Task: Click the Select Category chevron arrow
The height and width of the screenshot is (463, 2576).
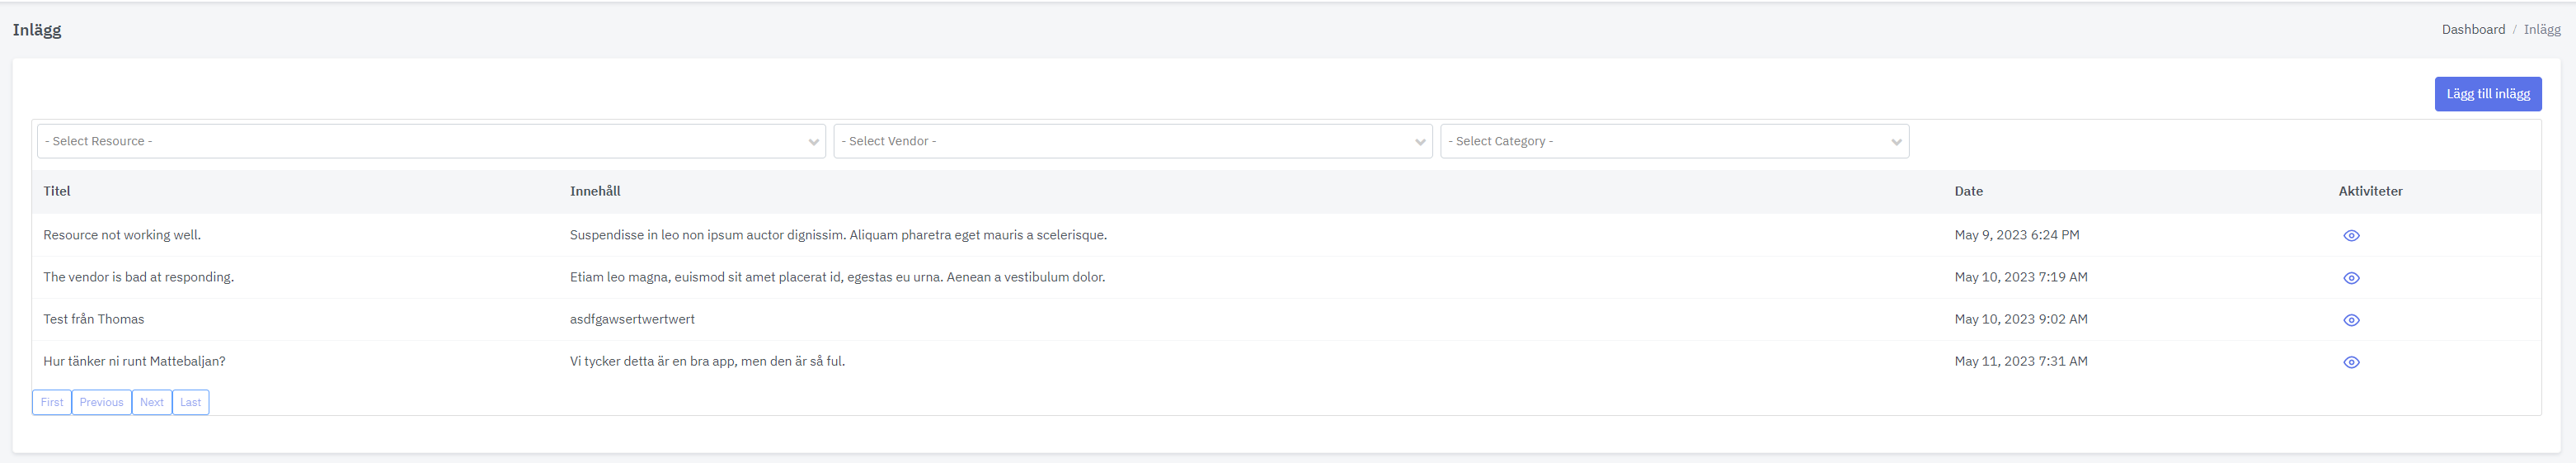Action: pos(1896,142)
